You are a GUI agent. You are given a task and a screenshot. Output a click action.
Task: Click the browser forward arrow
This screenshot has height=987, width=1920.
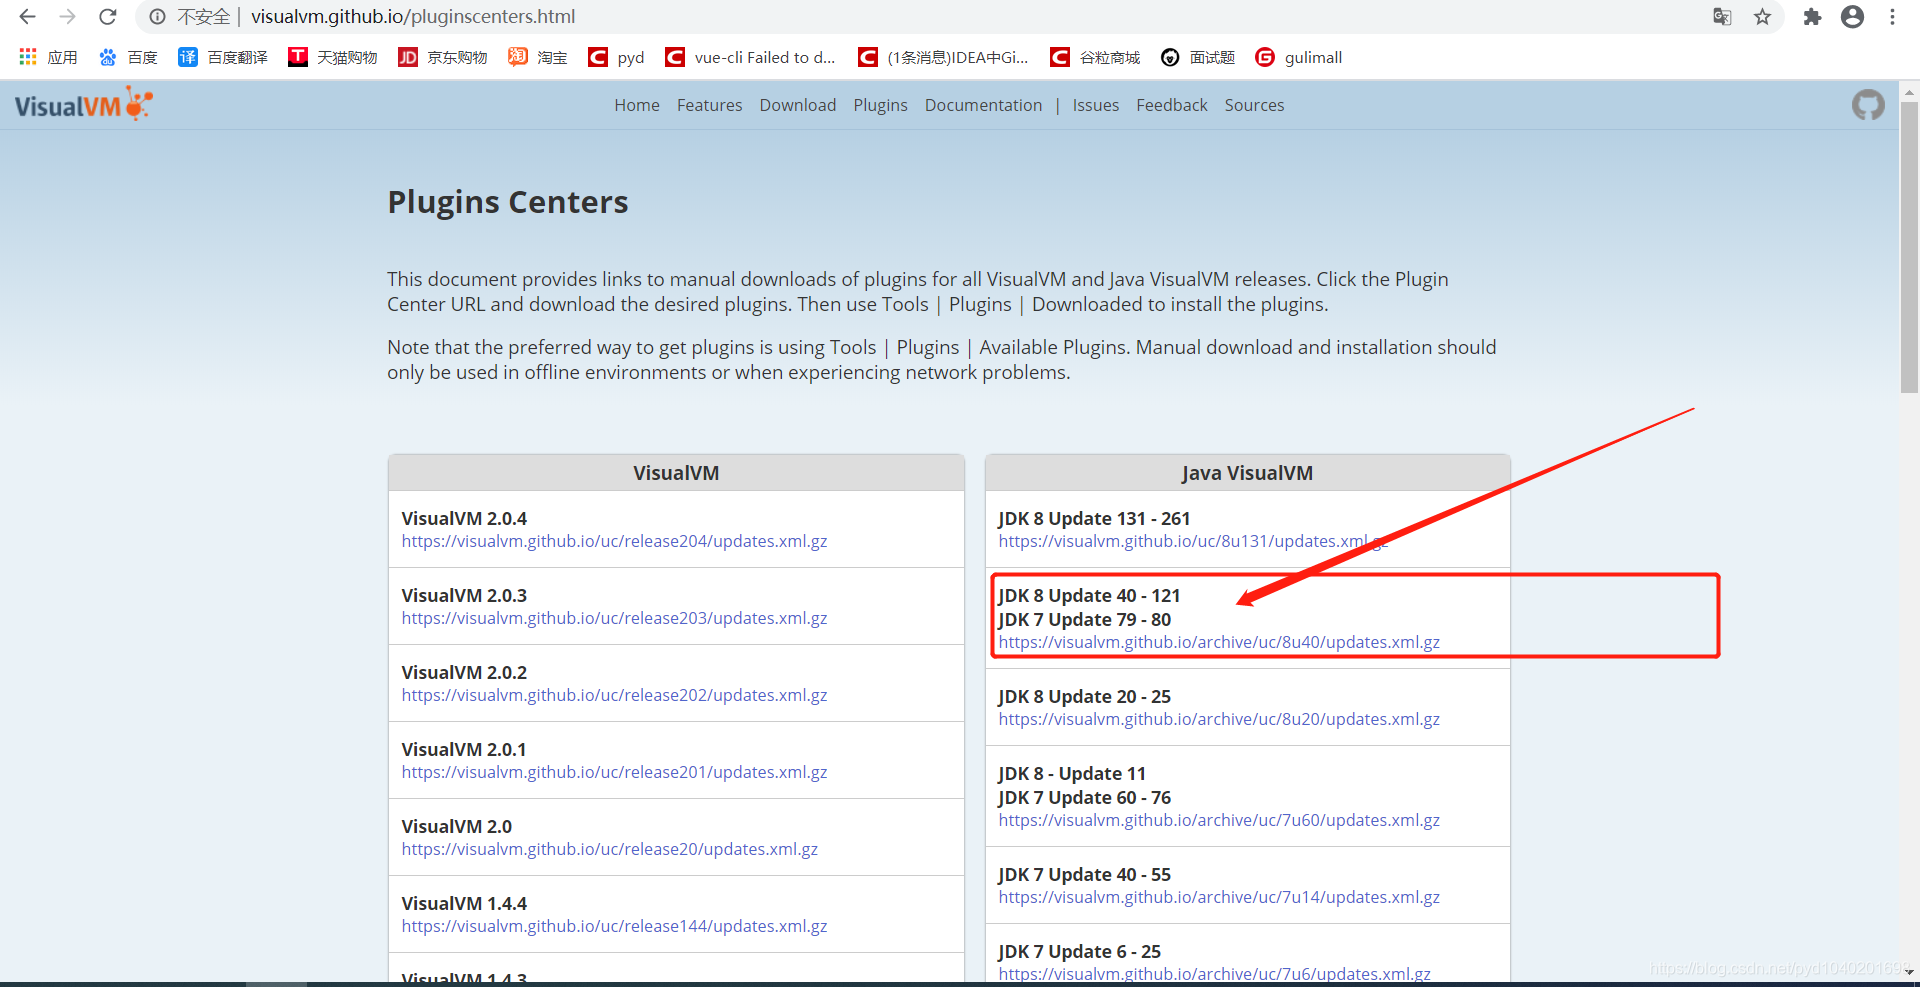[x=67, y=17]
